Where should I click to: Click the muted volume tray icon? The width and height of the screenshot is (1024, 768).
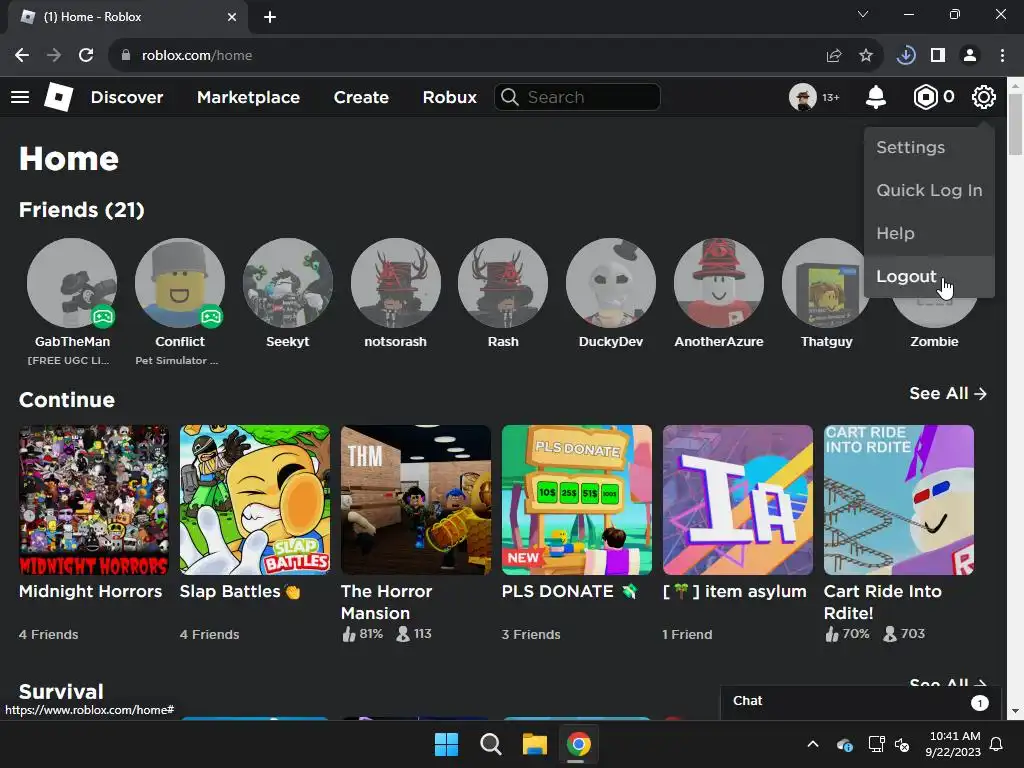903,744
